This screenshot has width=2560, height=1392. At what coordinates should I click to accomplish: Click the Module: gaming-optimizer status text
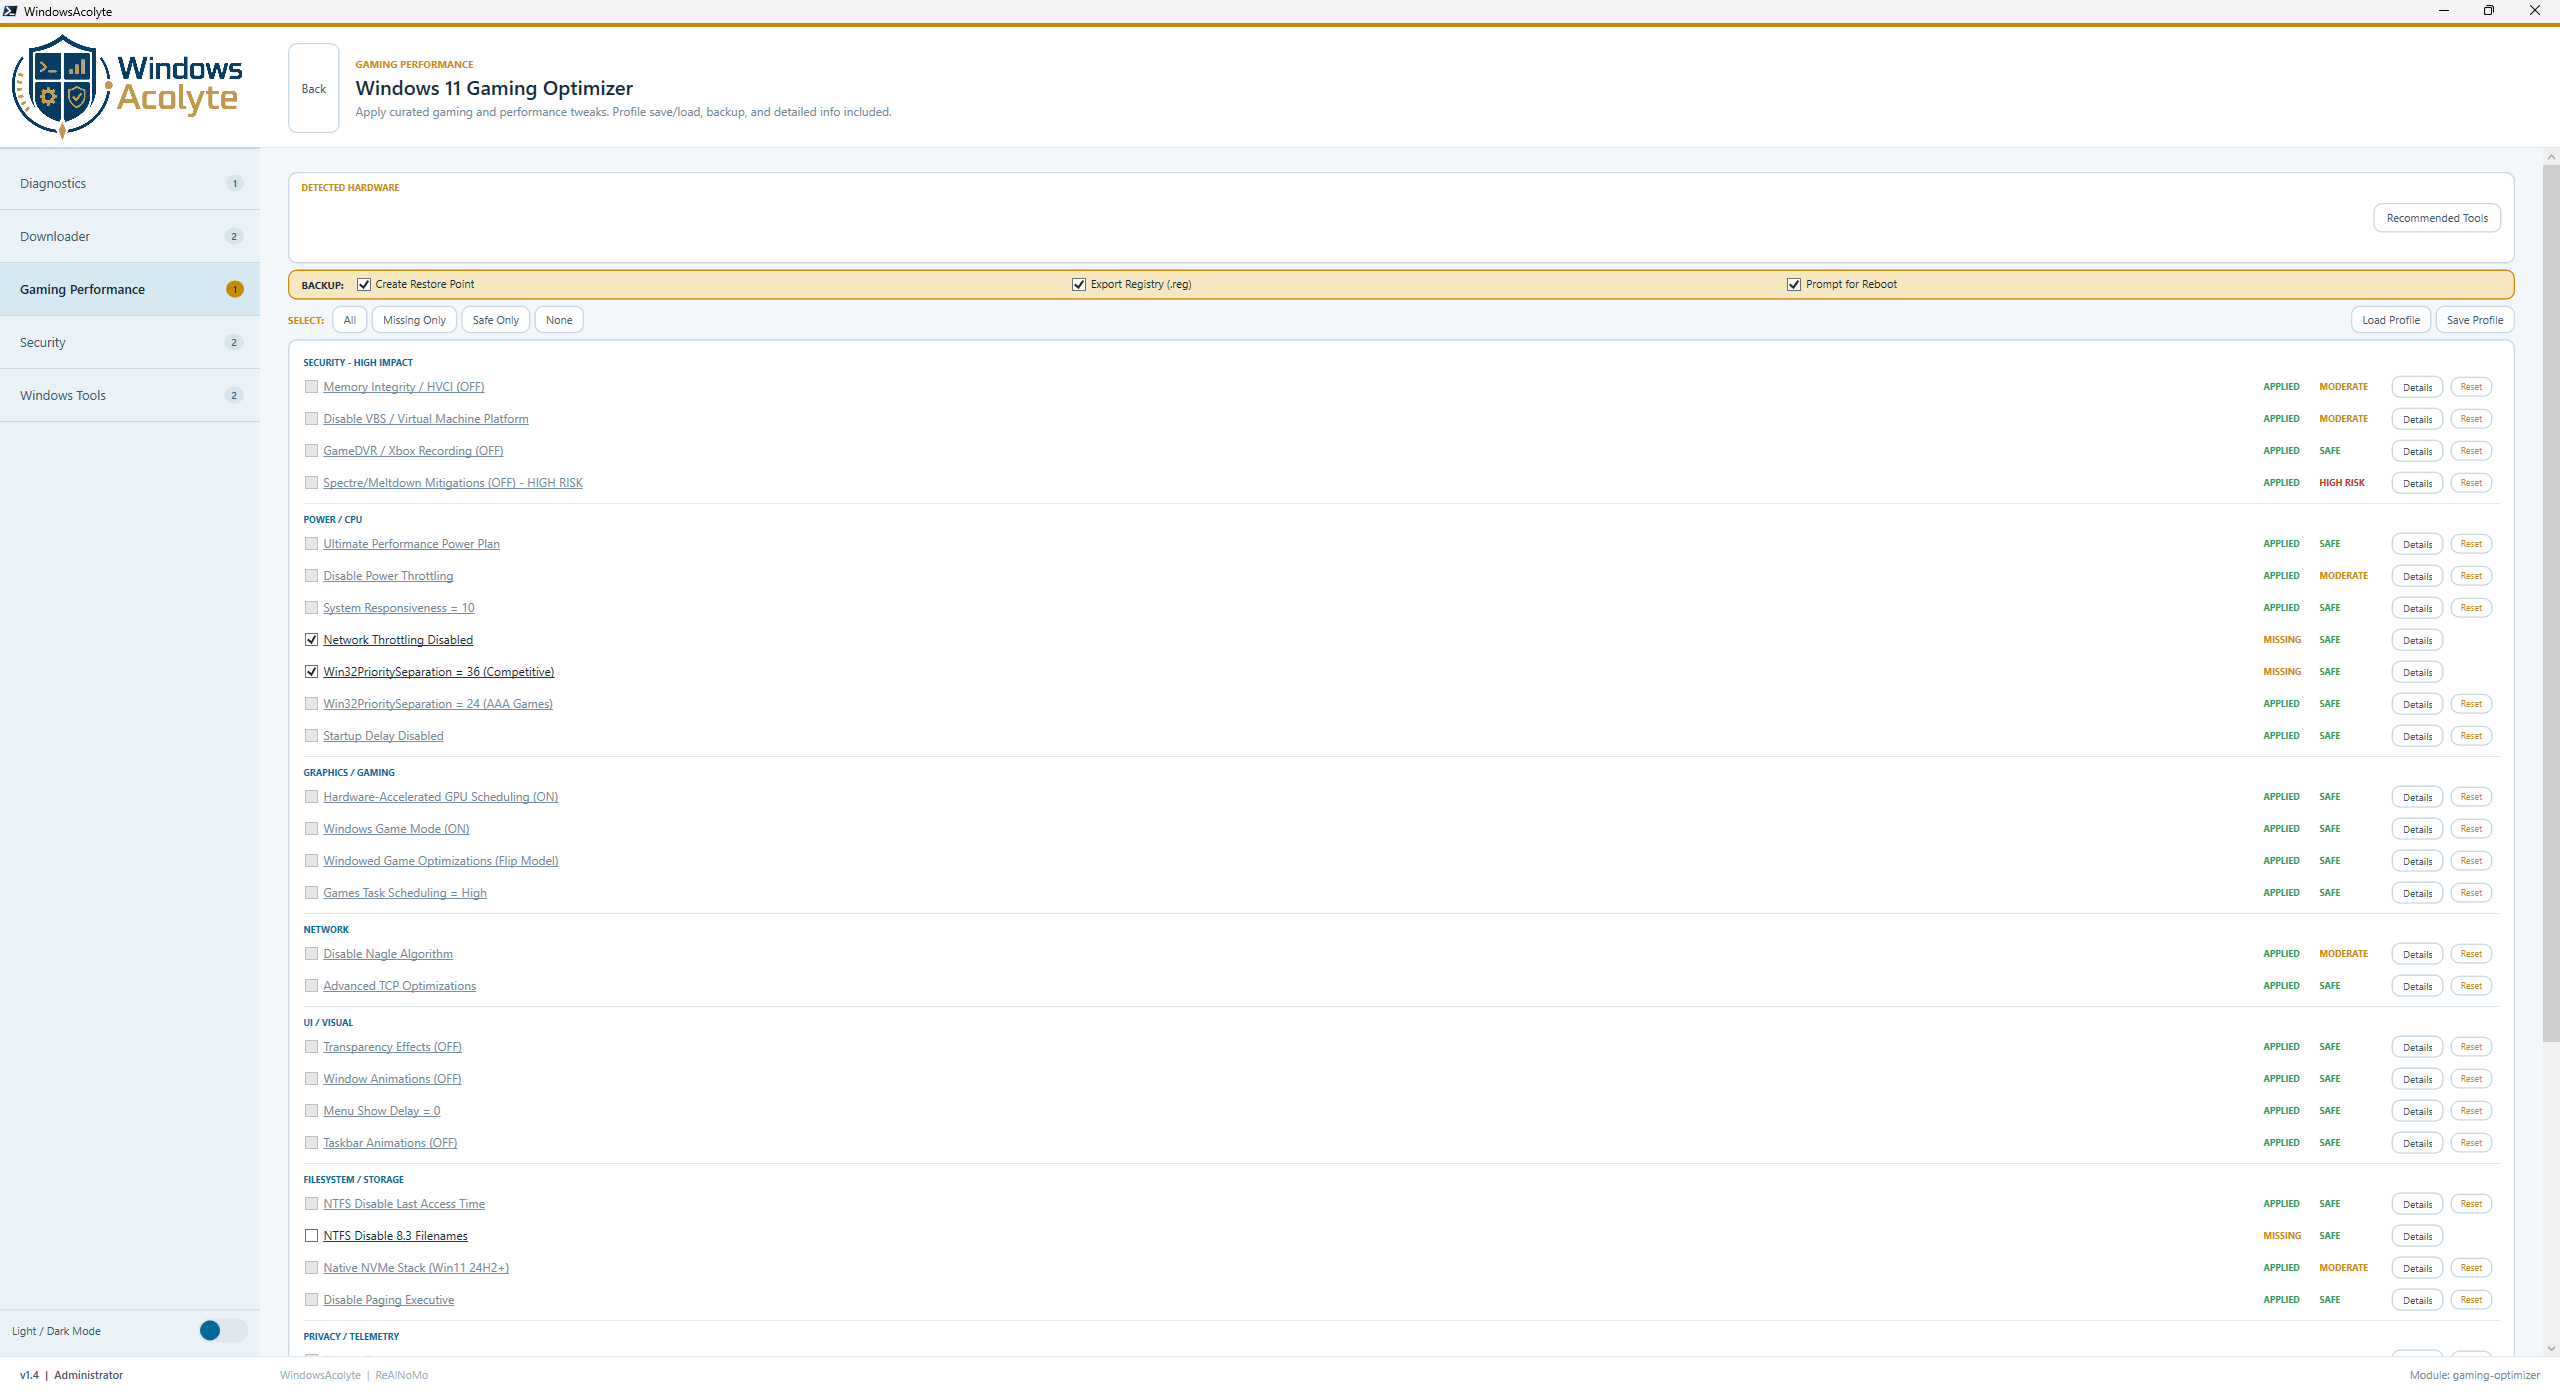2474,1375
